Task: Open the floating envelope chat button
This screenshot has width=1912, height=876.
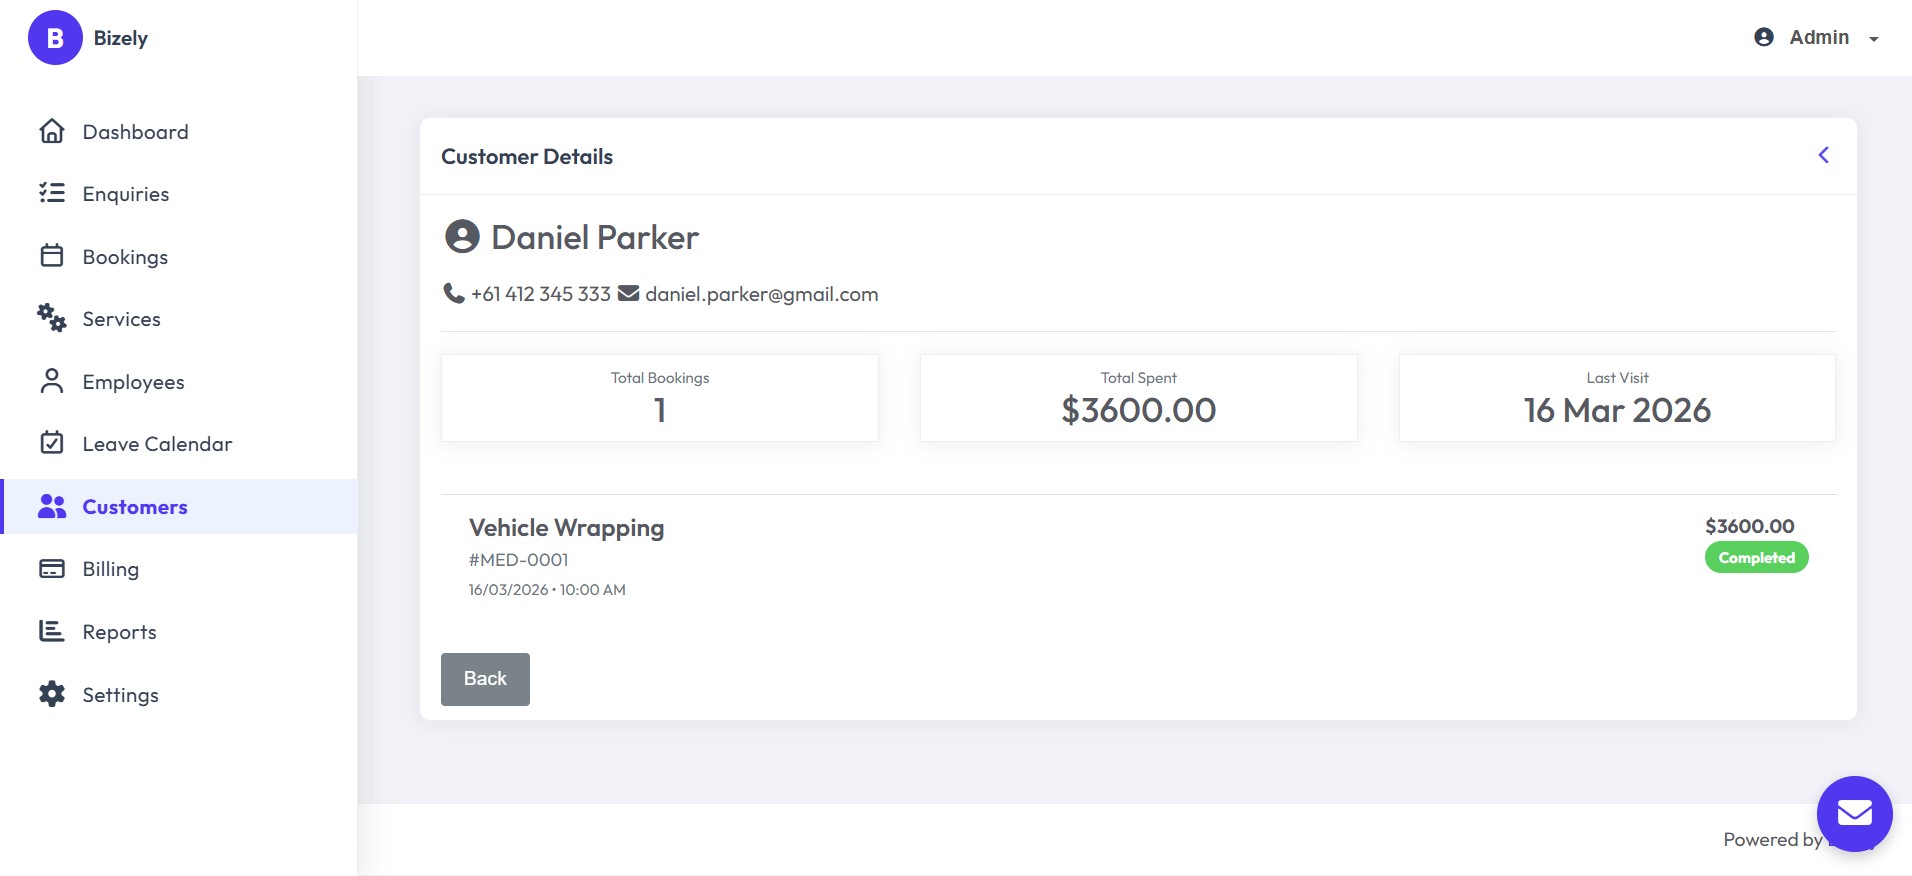Action: pos(1854,813)
